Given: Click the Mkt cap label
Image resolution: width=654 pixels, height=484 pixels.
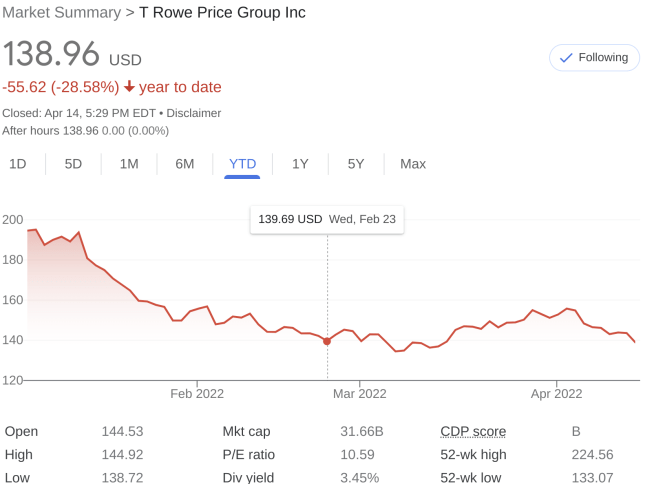Looking at the screenshot, I should tap(247, 431).
